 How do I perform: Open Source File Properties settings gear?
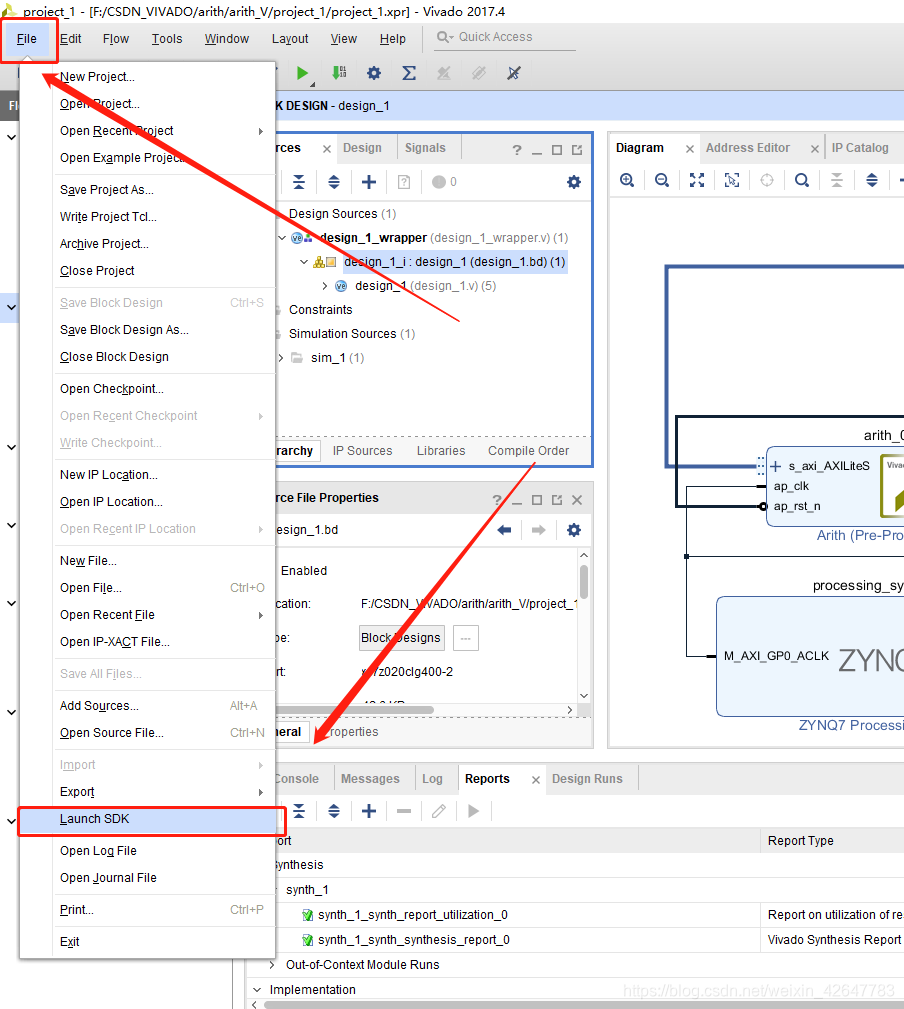pos(574,530)
